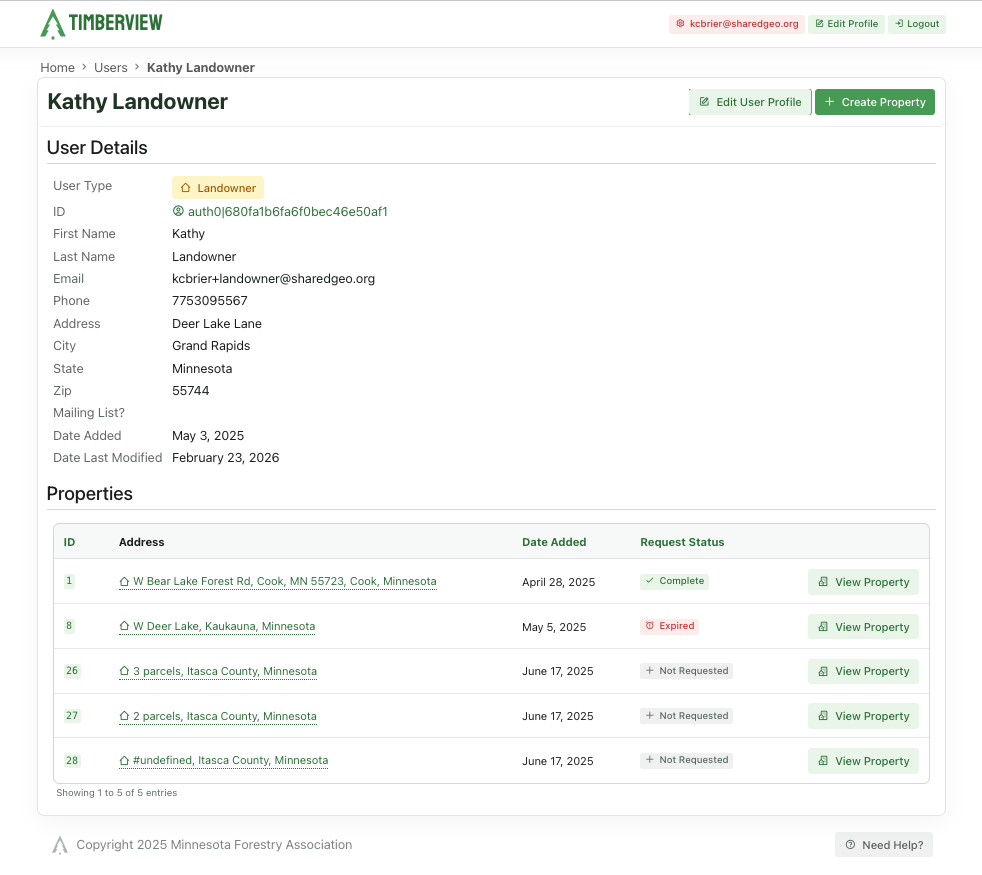Click the ID 26 badge in properties table
This screenshot has height=875, width=982.
pos(72,671)
